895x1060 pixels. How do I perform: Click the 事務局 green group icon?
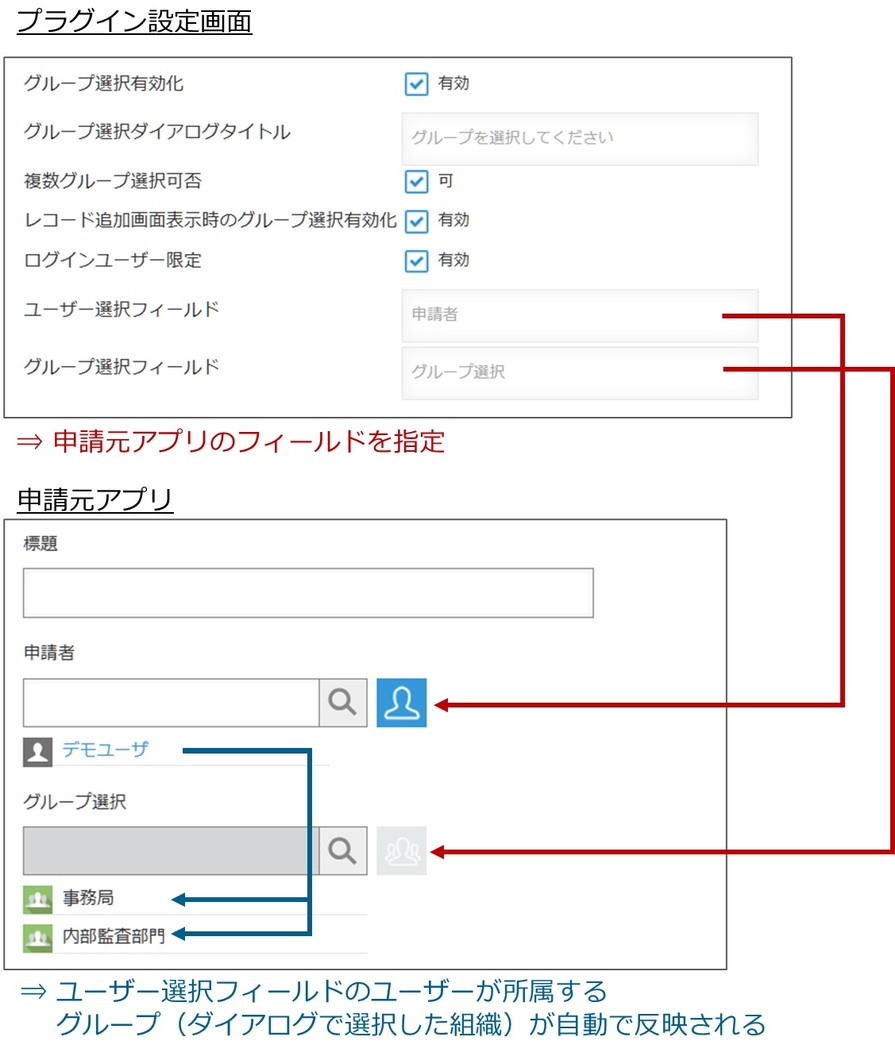pyautogui.click(x=37, y=899)
